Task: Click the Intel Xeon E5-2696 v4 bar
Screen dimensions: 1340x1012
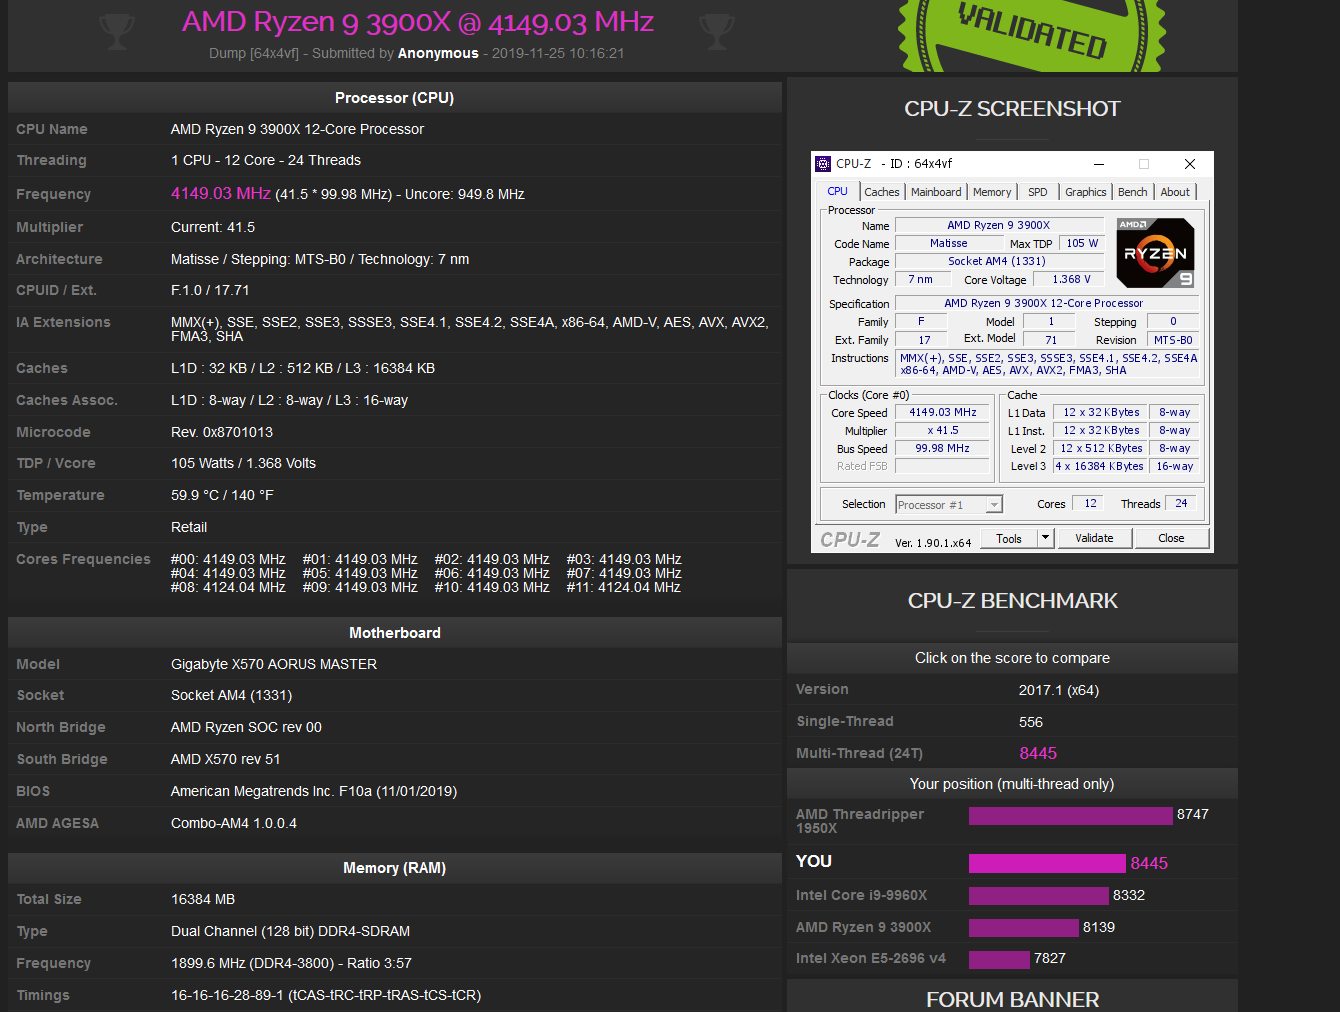Action: (x=999, y=959)
